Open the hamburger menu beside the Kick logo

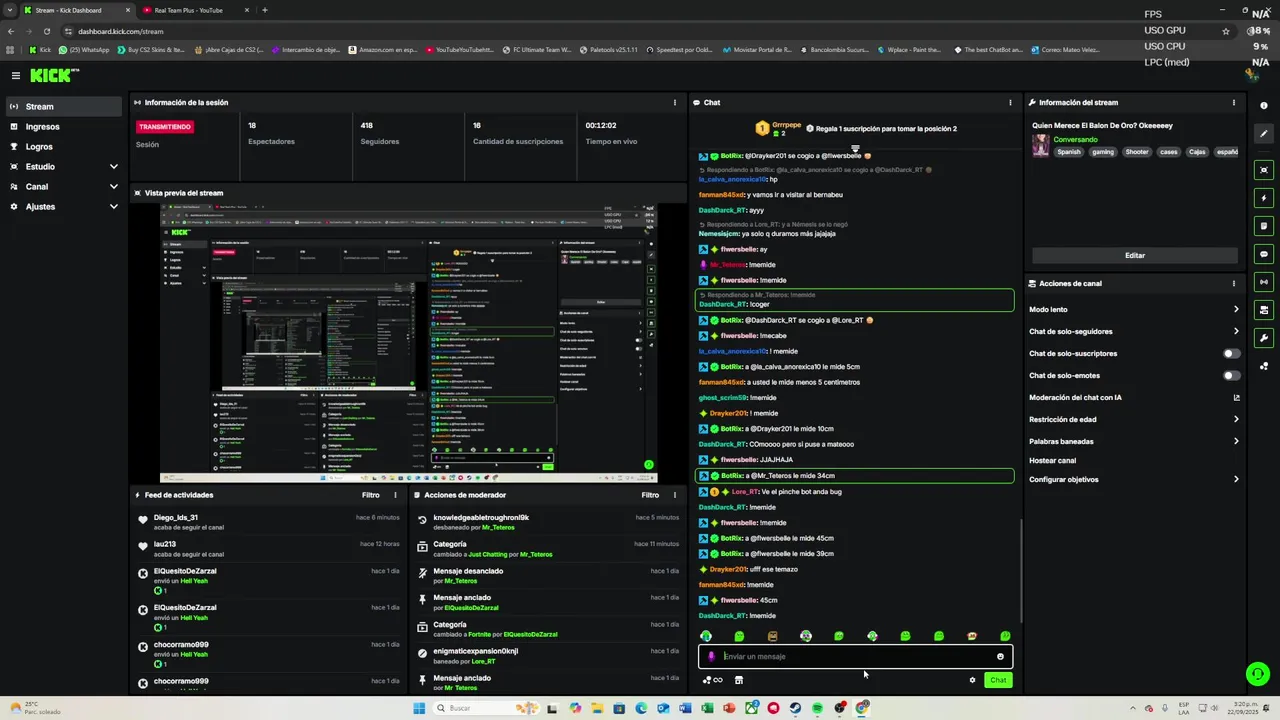(16, 76)
